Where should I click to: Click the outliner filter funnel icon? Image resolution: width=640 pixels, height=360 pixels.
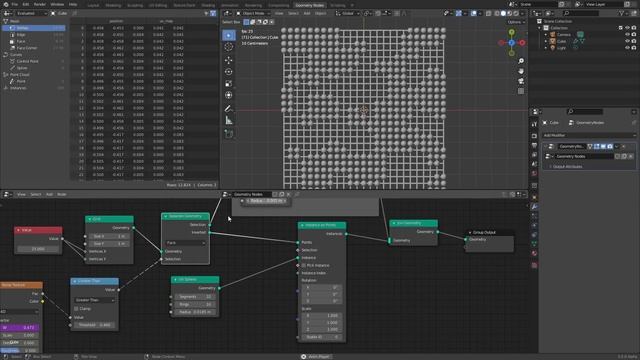pos(621,13)
